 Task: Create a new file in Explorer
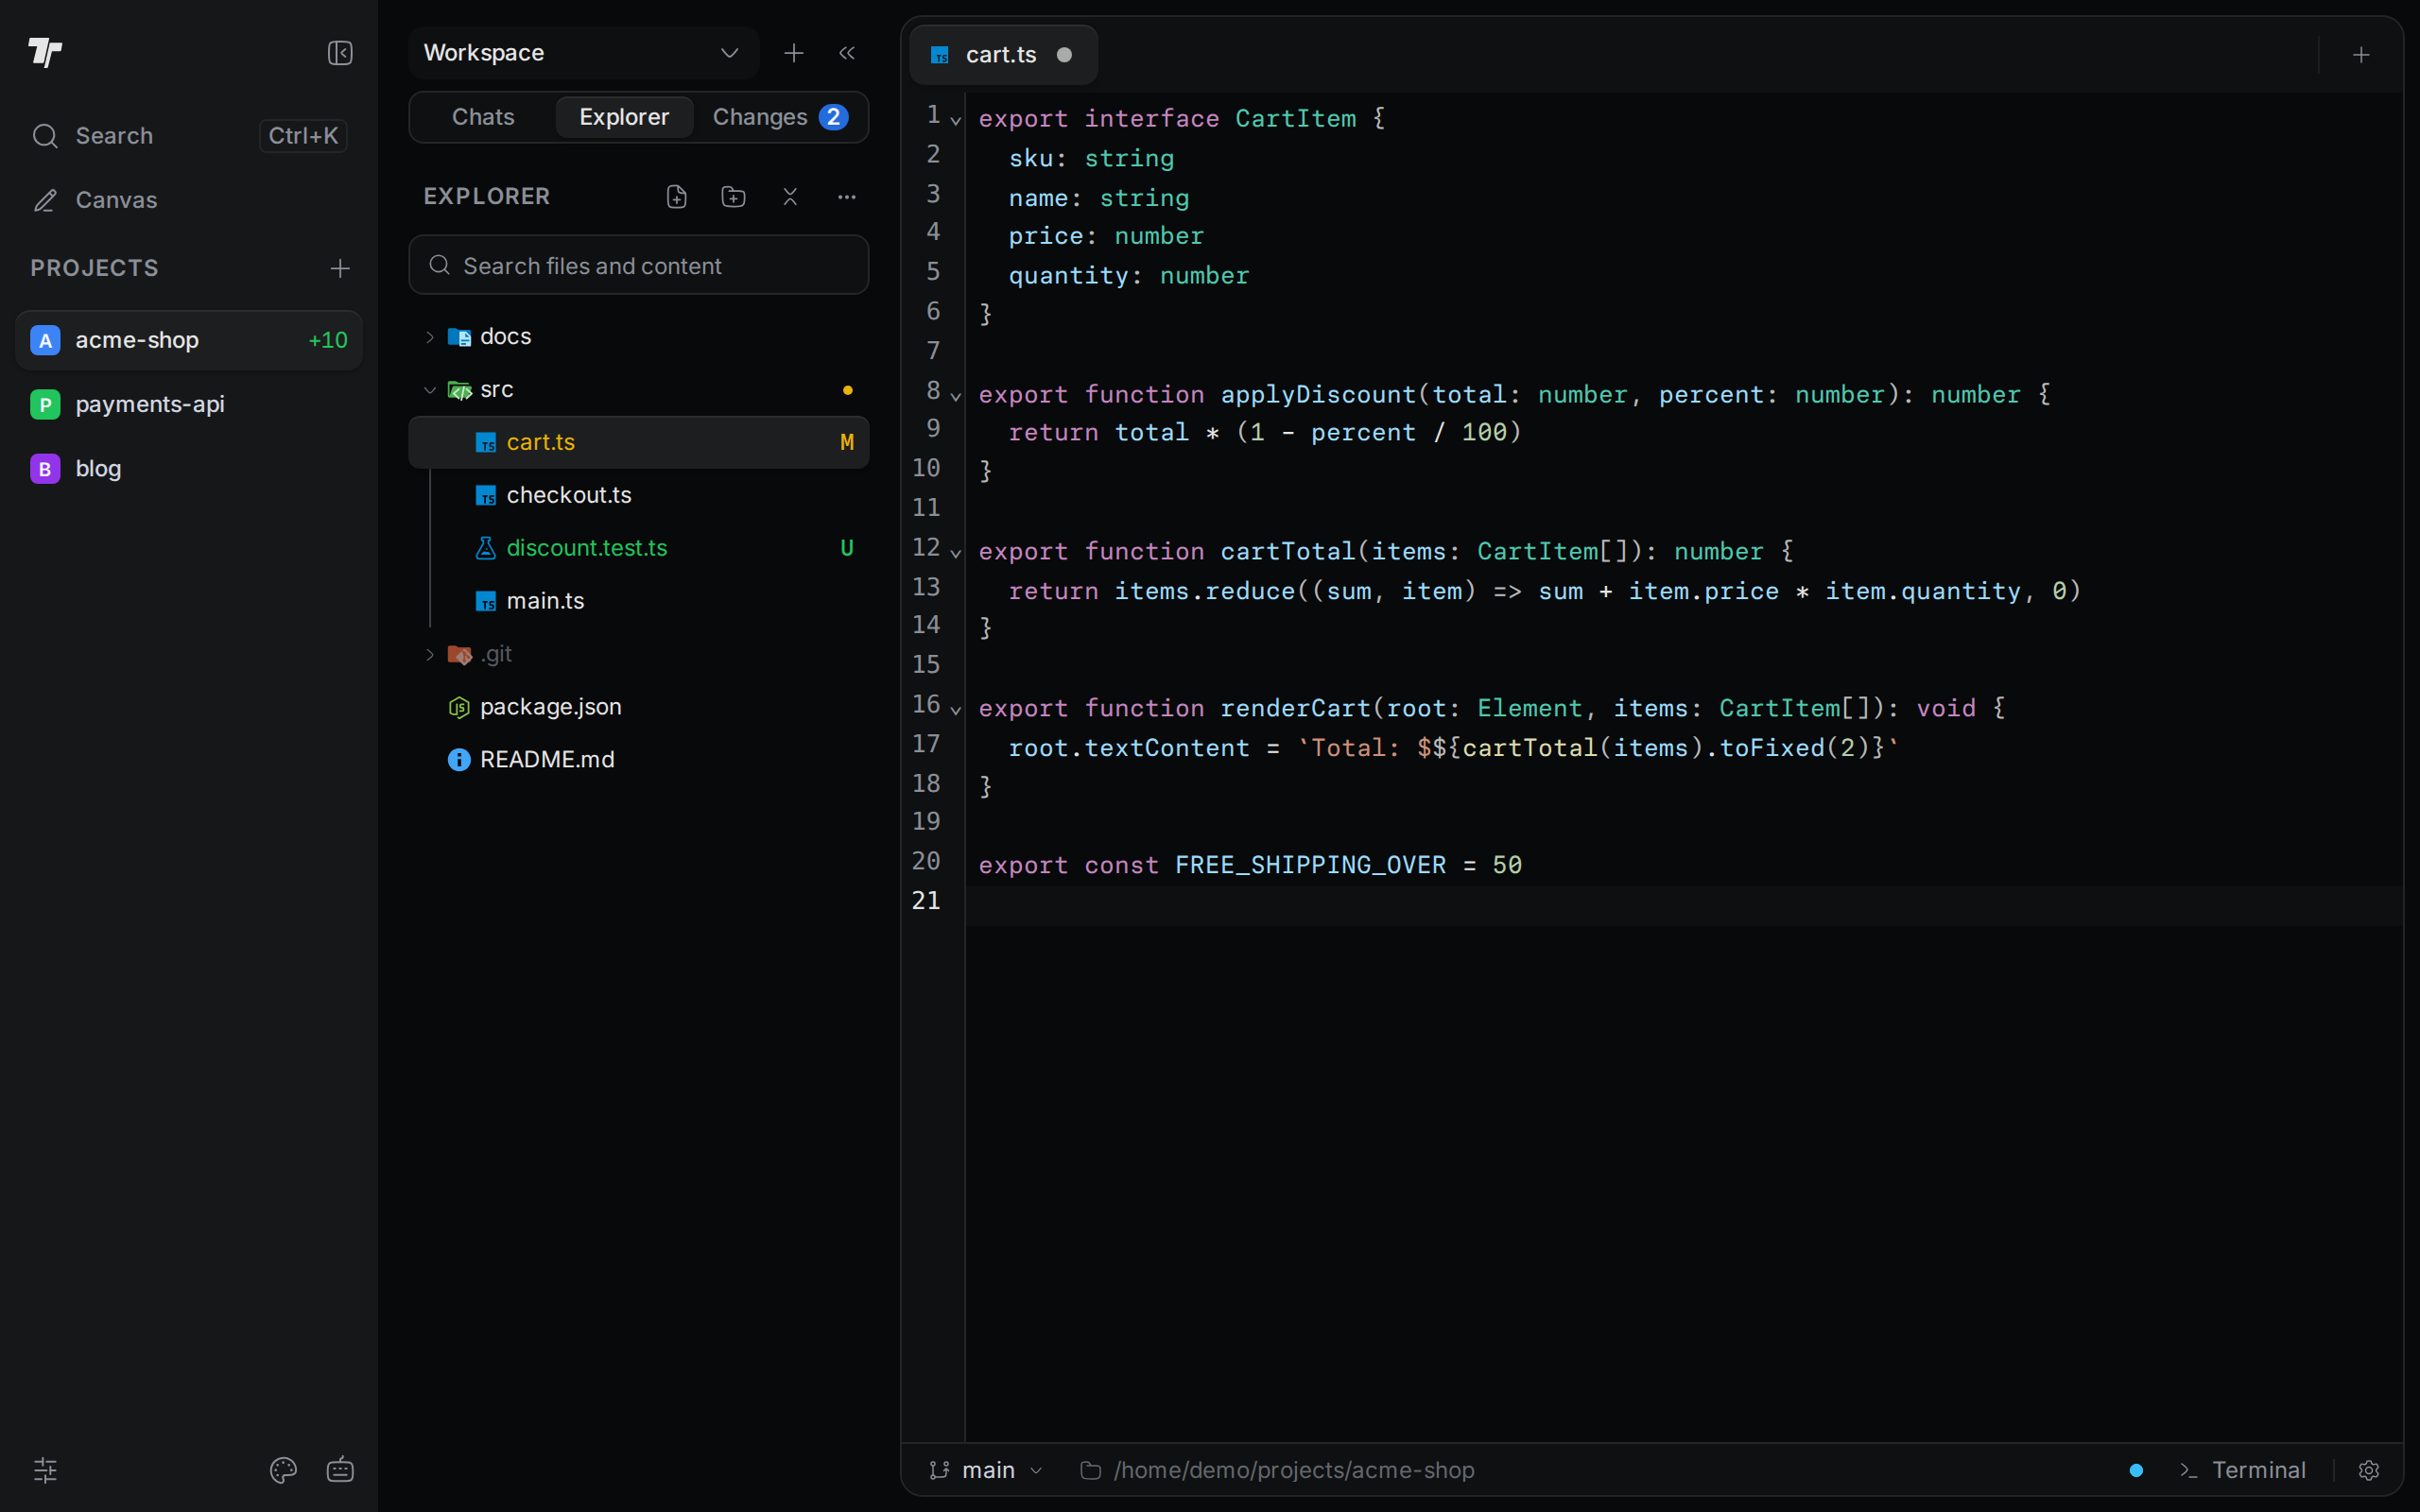(x=677, y=197)
